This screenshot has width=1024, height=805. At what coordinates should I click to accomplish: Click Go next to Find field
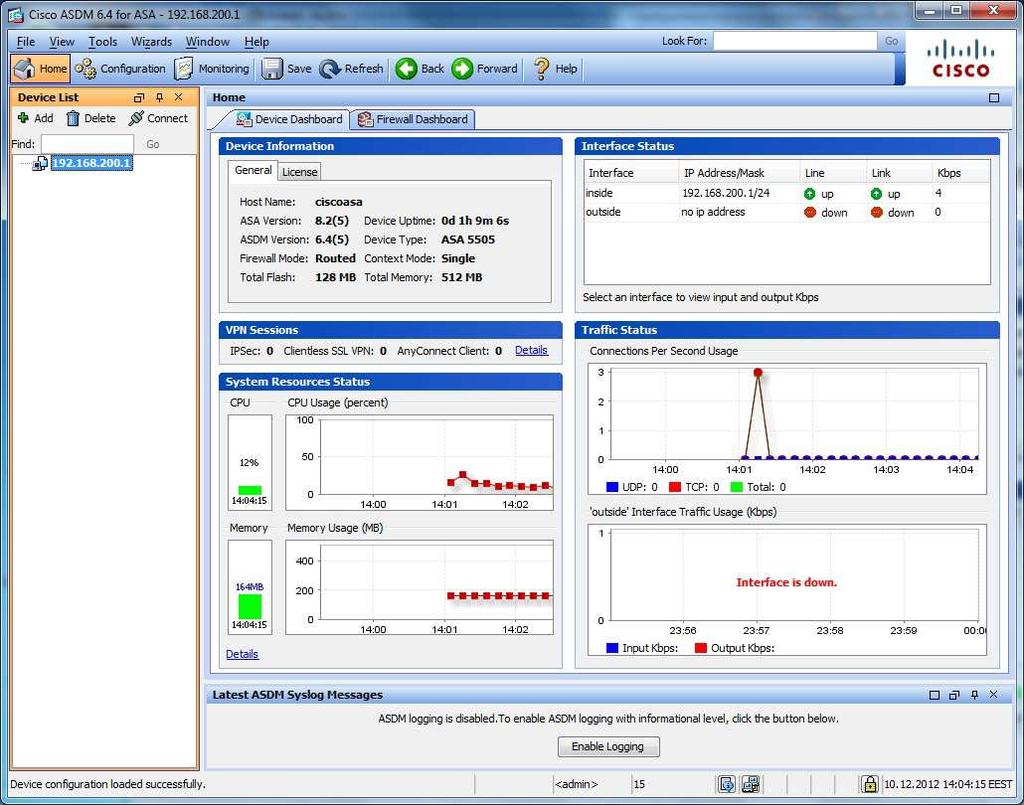click(x=153, y=144)
